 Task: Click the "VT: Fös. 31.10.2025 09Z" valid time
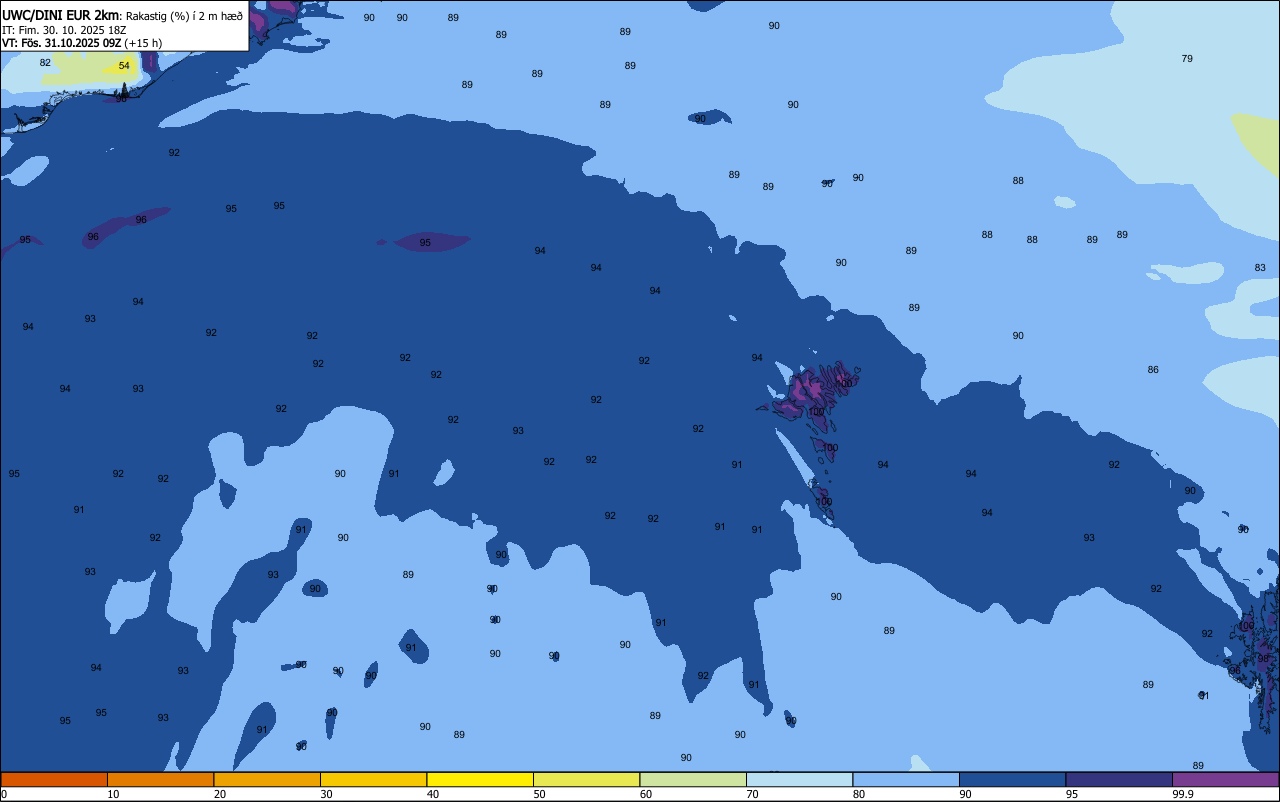(x=62, y=43)
